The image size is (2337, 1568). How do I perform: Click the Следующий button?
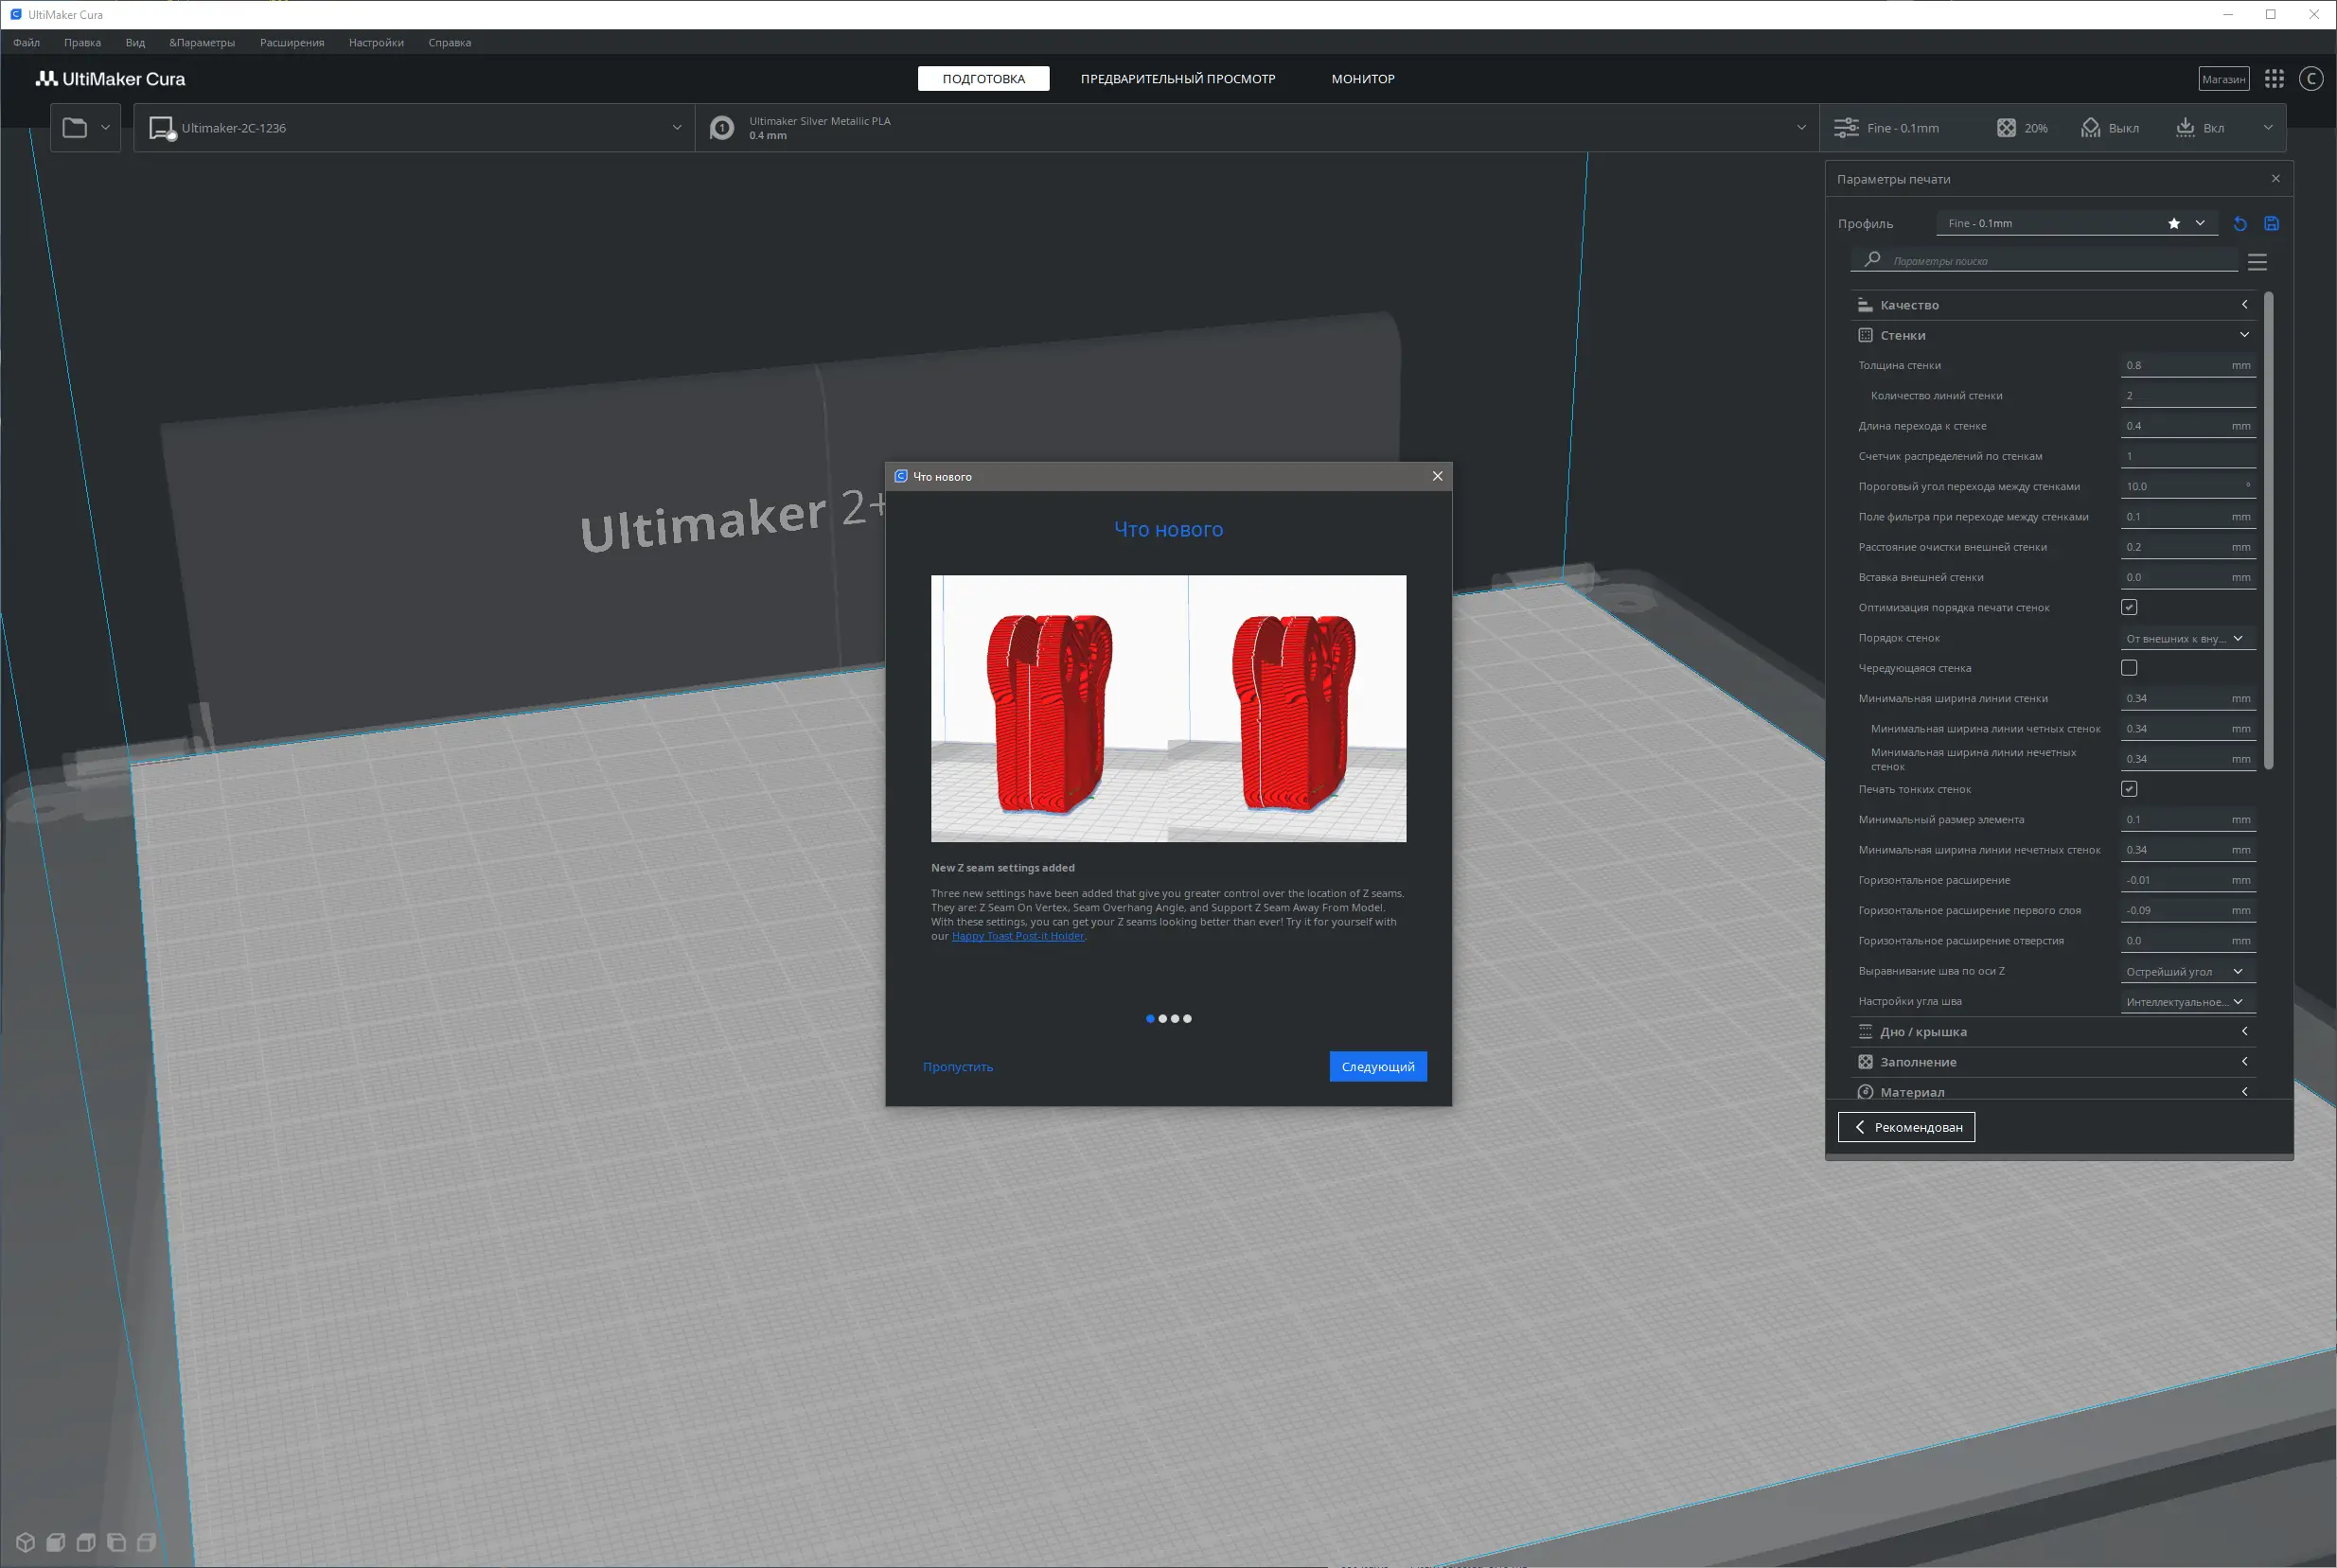(x=1377, y=1067)
